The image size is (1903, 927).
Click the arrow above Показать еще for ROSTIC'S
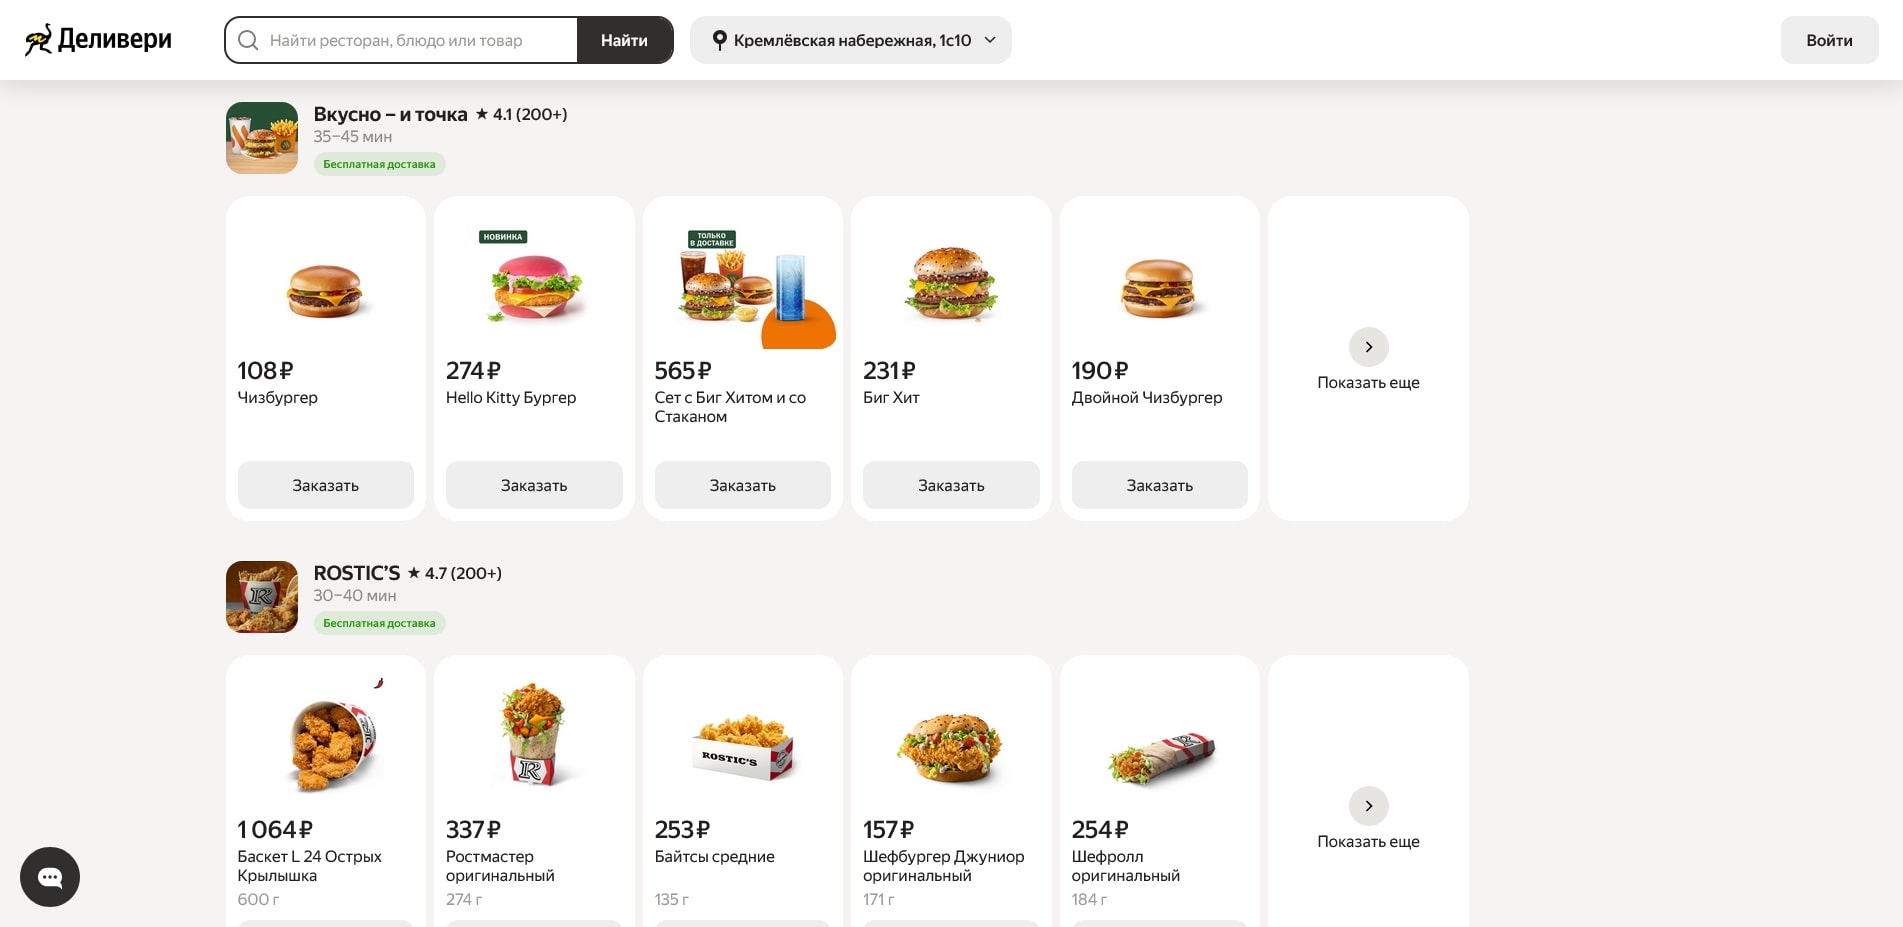pyautogui.click(x=1368, y=806)
